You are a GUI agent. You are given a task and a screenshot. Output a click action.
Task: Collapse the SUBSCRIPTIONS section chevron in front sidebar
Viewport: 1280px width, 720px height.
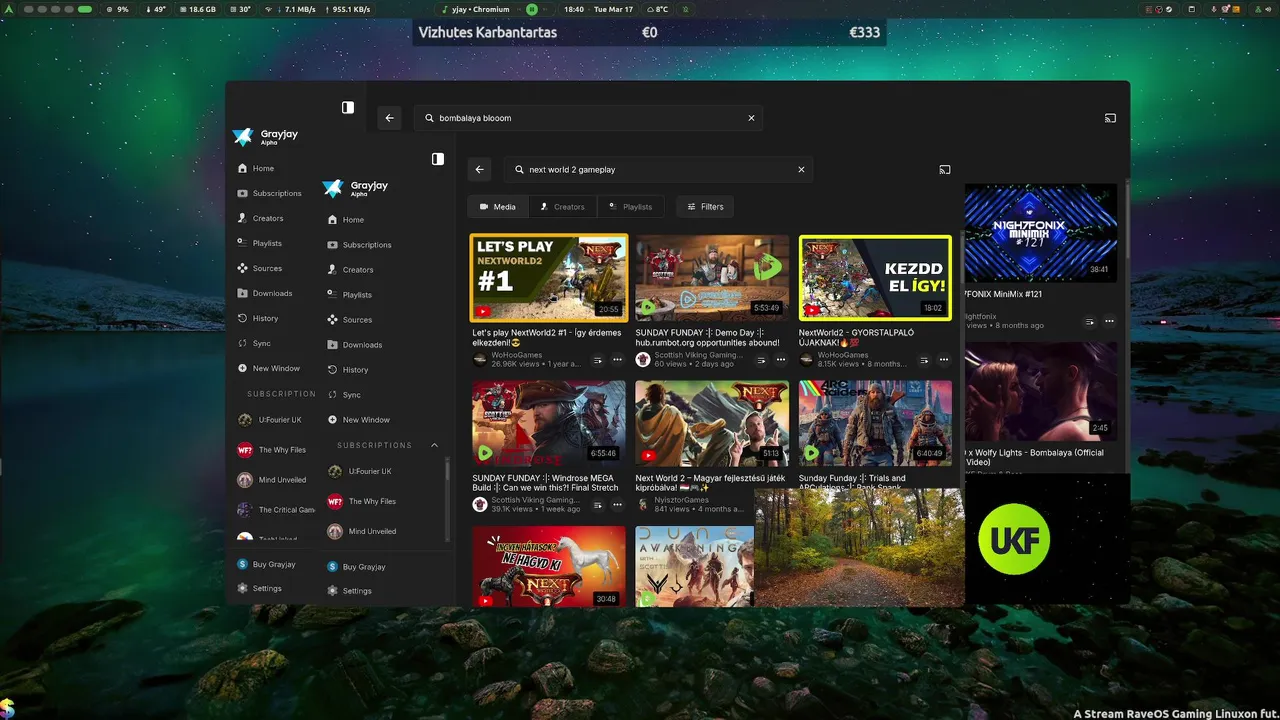pos(434,445)
